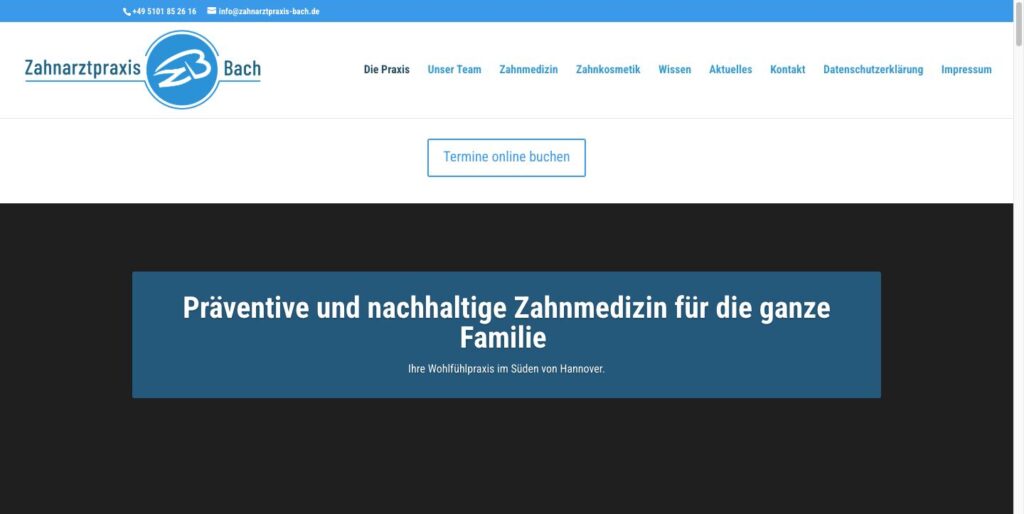Click the Termine online buchen button

pyautogui.click(x=506, y=157)
